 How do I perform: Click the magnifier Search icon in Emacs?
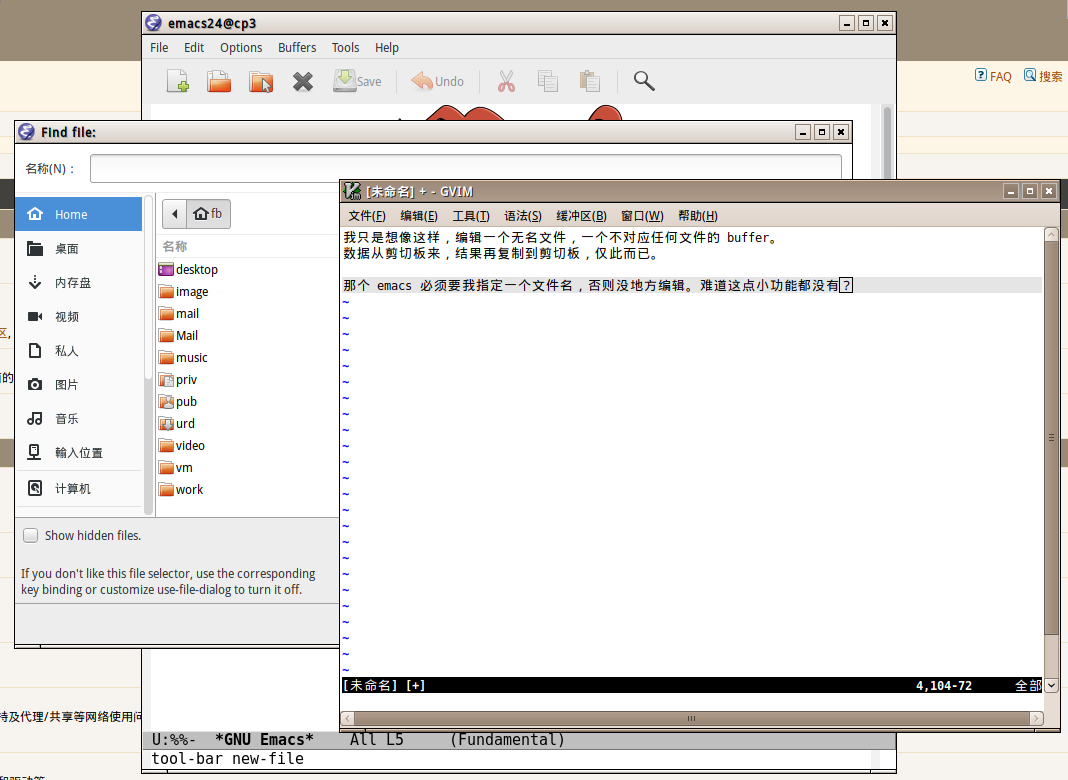pos(644,81)
